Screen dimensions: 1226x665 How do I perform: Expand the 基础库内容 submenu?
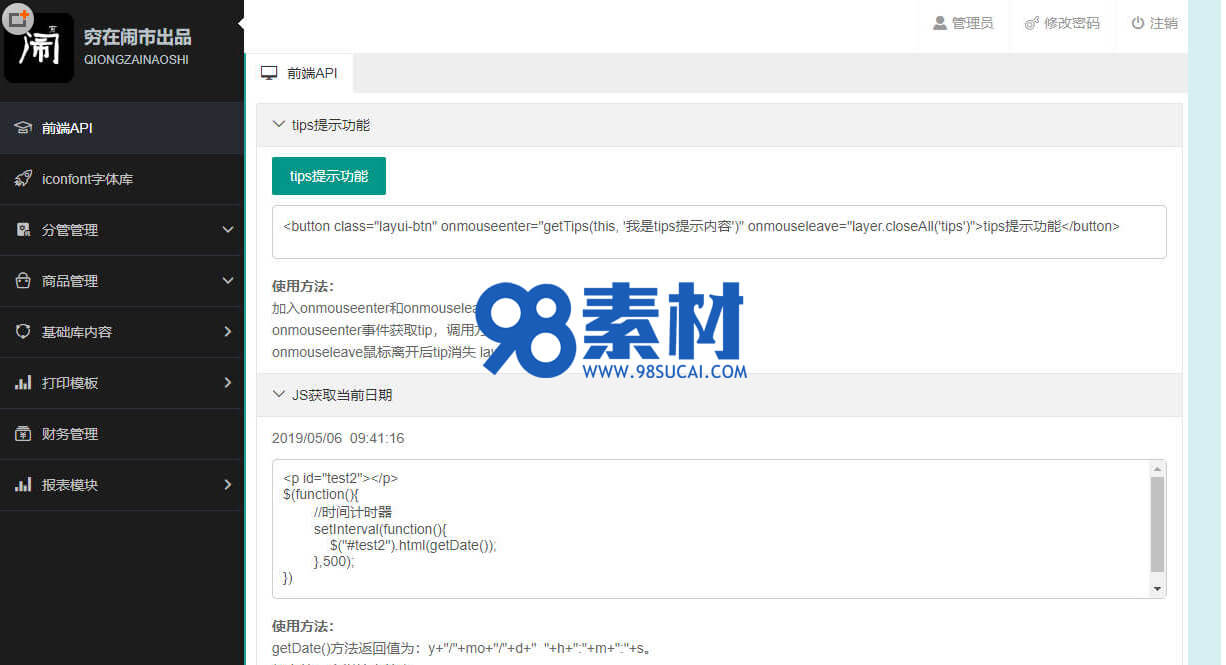tap(226, 331)
